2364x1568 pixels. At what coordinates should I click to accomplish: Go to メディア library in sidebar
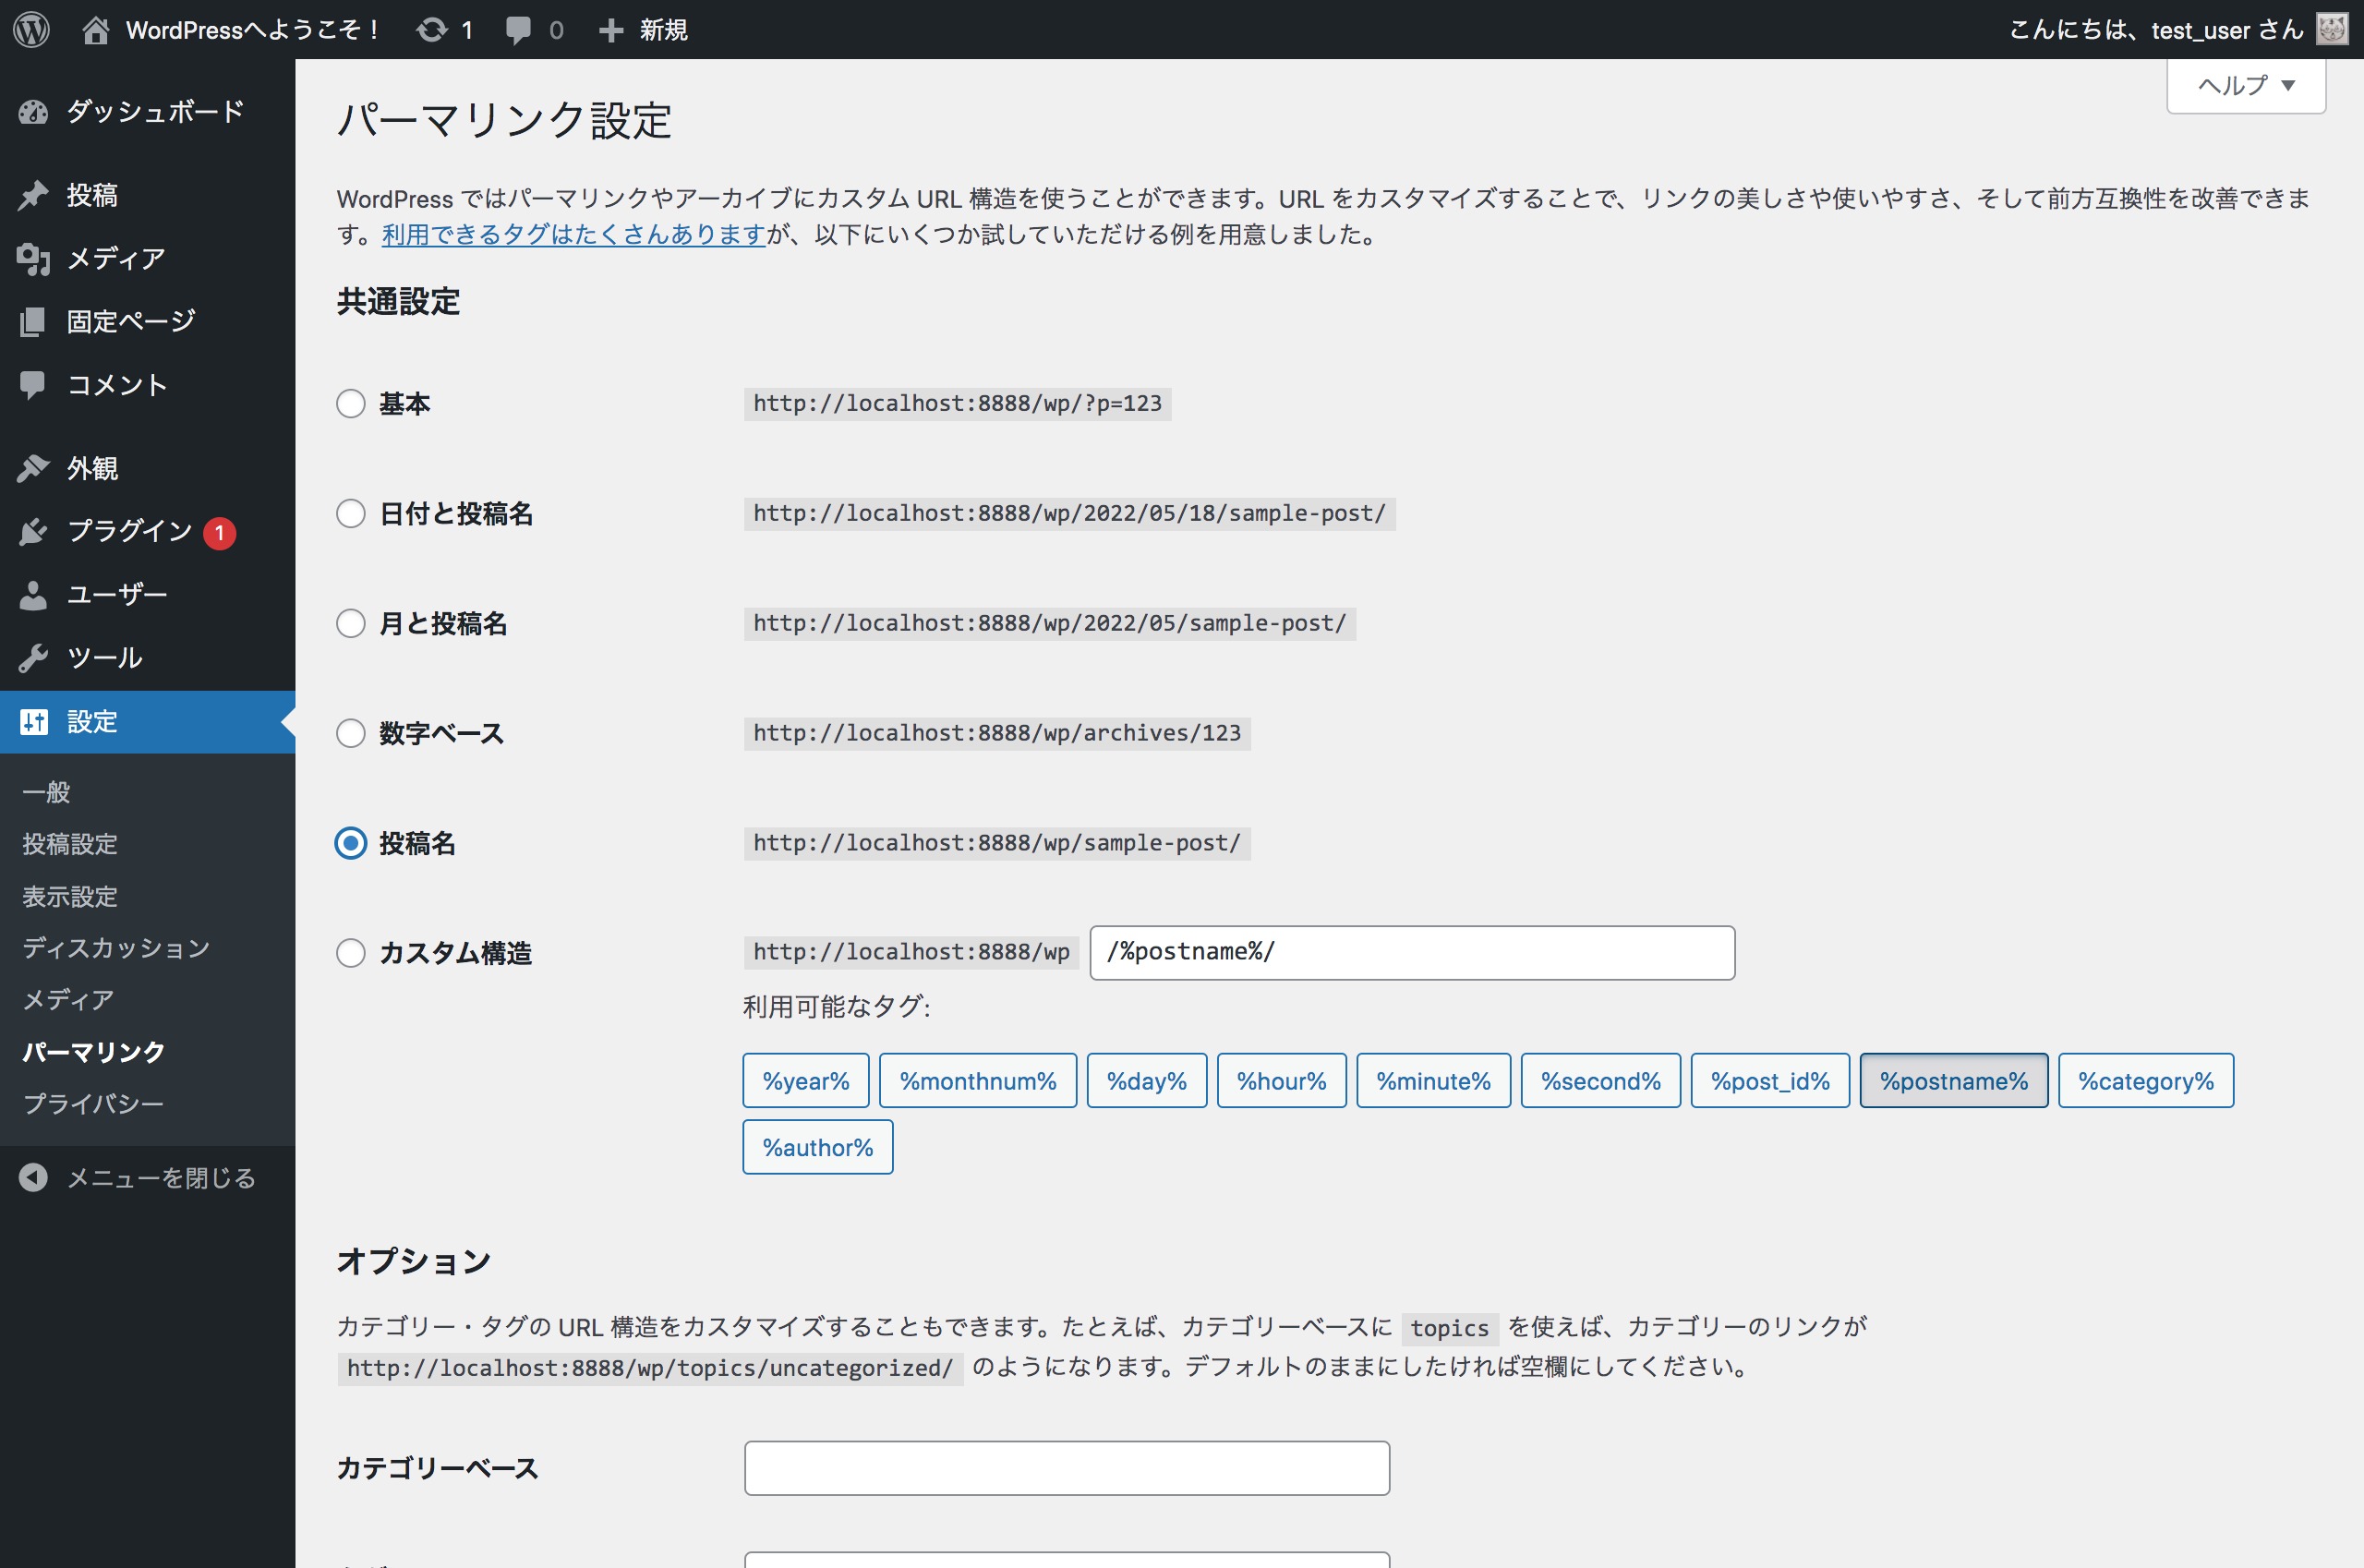[115, 258]
